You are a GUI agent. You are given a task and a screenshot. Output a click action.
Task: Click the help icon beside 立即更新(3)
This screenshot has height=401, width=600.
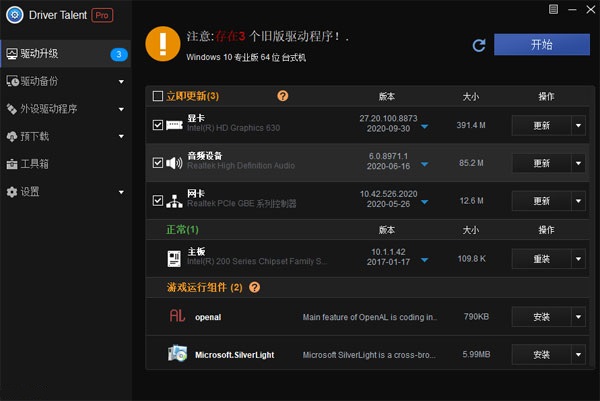tap(282, 96)
